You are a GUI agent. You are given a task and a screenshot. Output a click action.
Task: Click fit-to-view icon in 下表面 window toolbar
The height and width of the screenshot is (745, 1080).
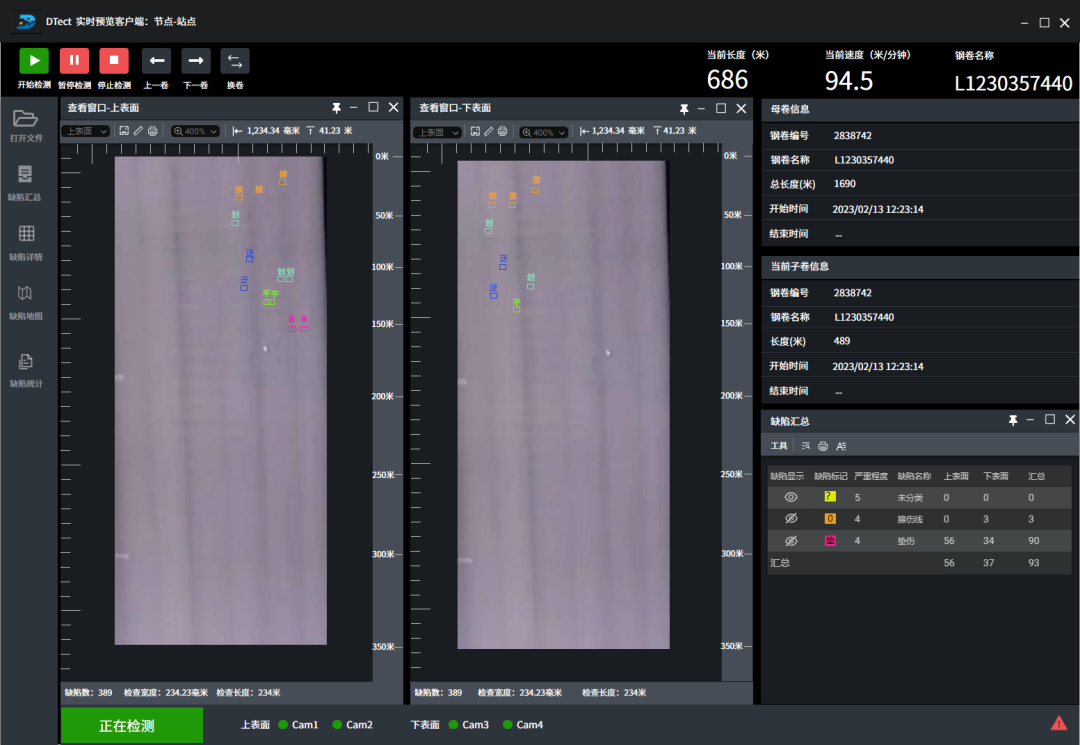point(475,132)
